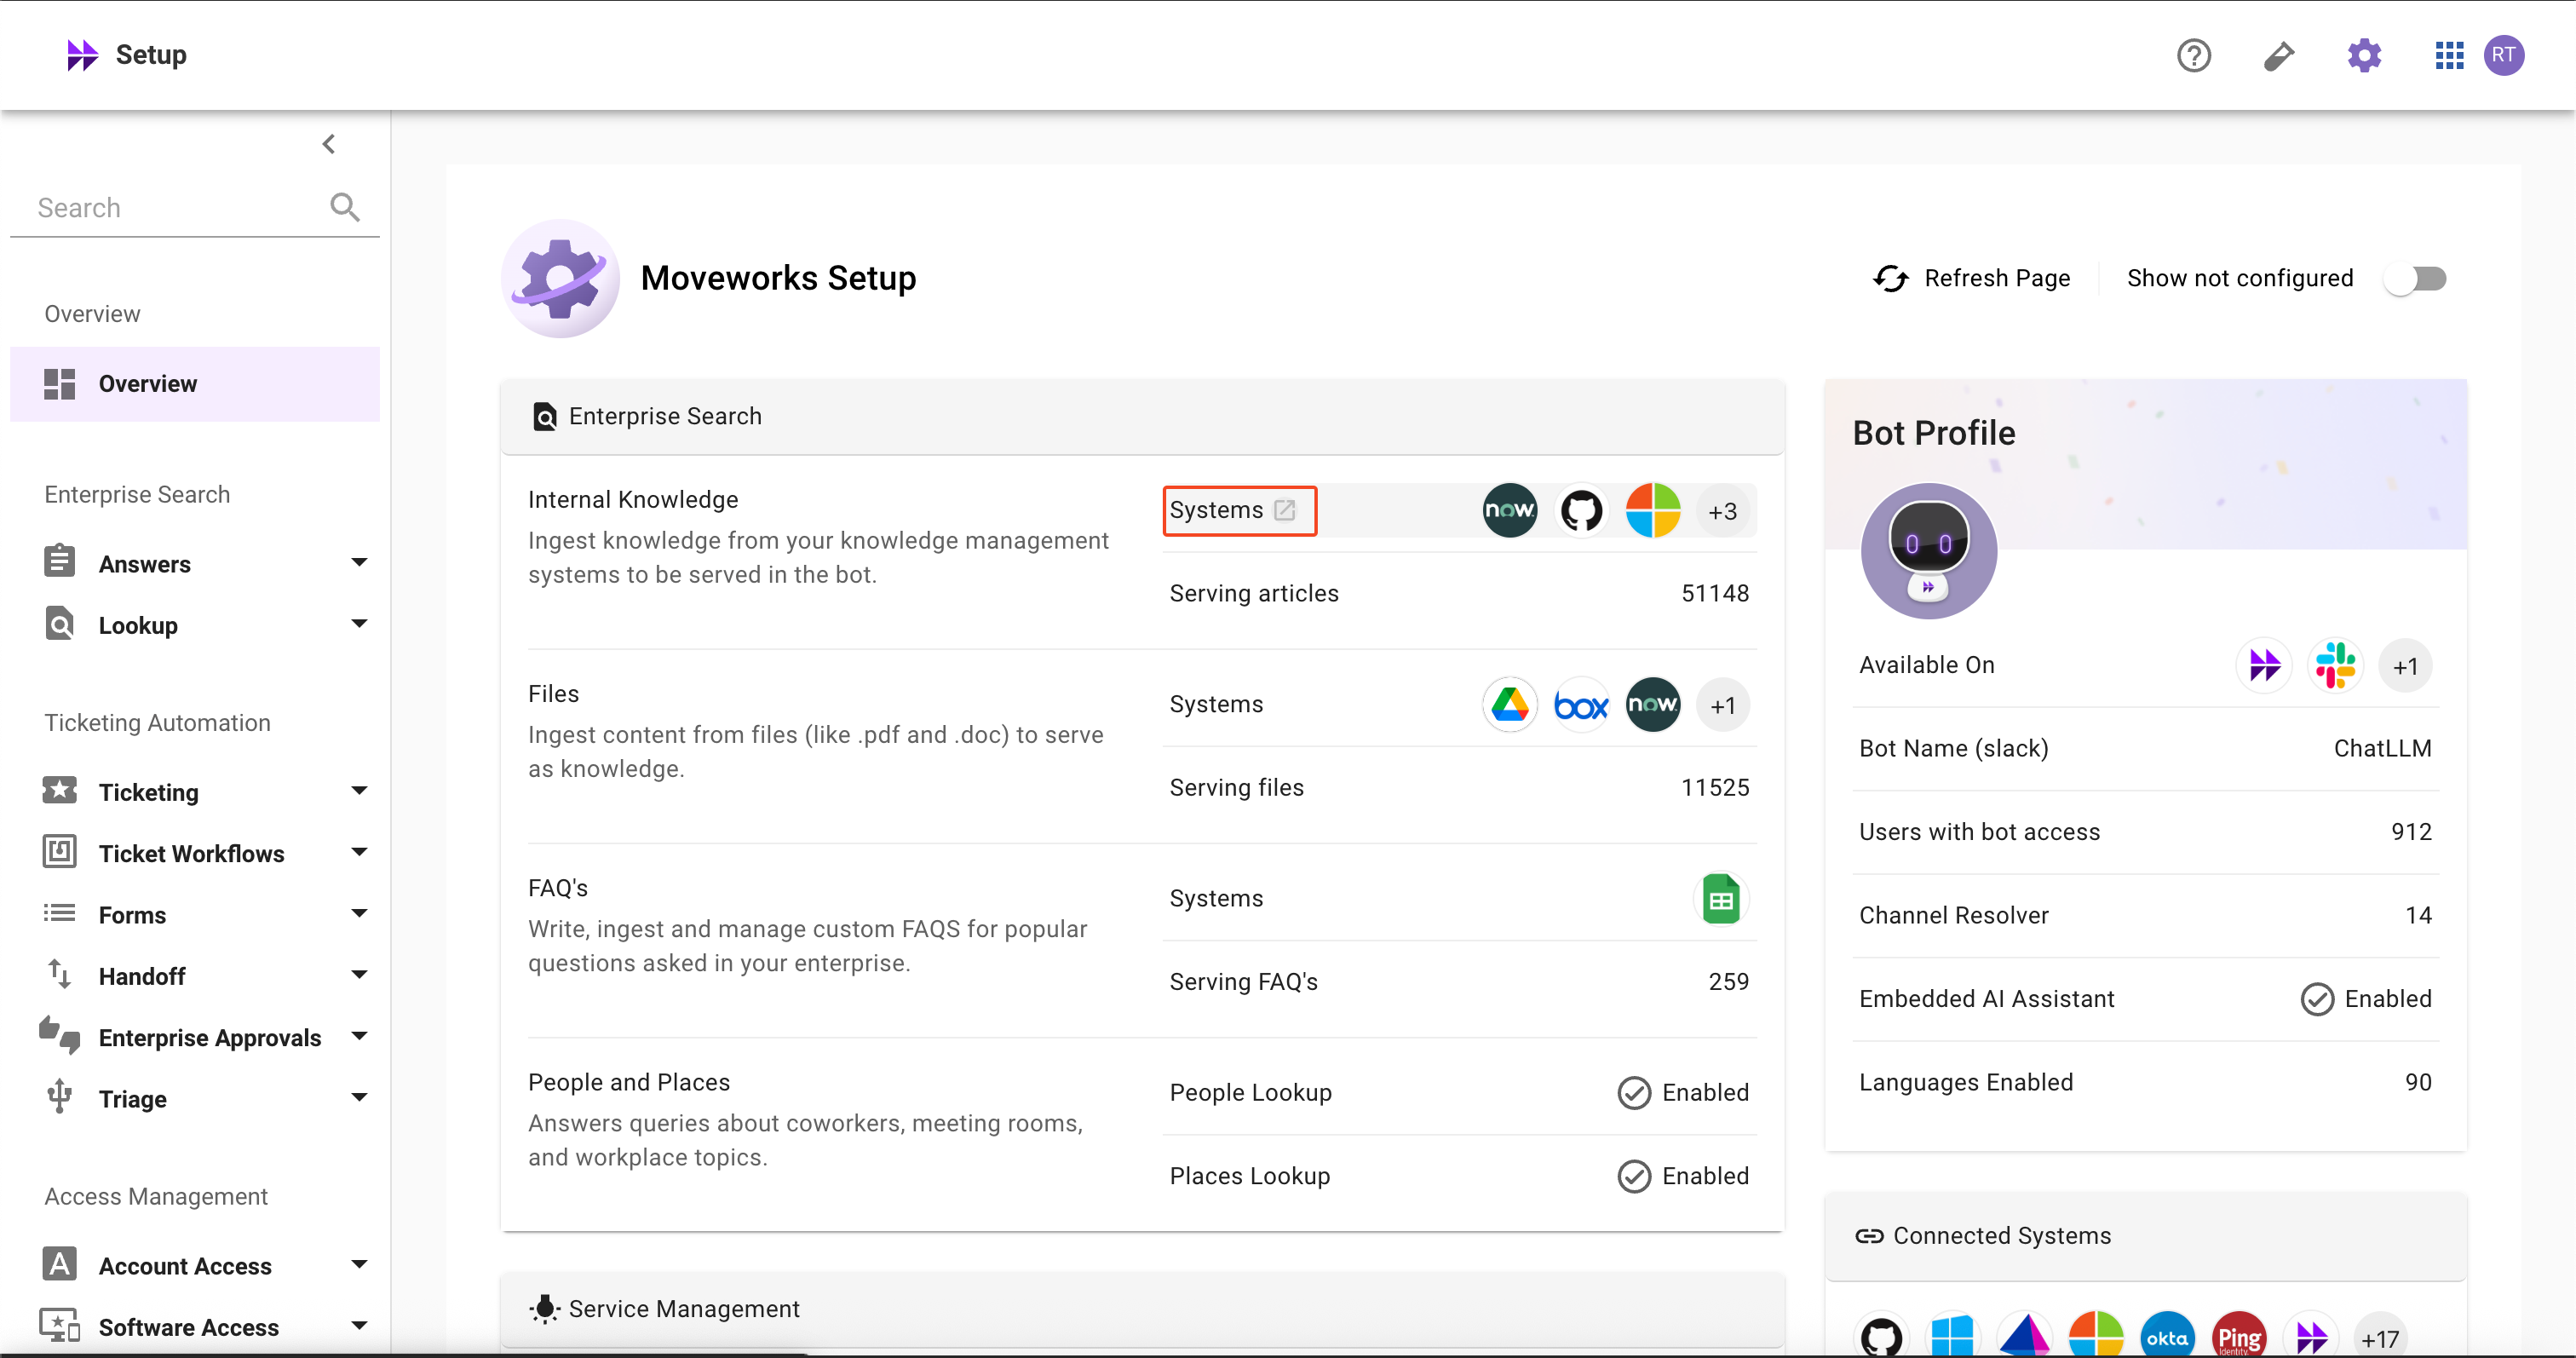Viewport: 2576px width, 1358px height.
Task: Click the Microsoft icon in Internal Knowledge systems
Action: click(1653, 511)
